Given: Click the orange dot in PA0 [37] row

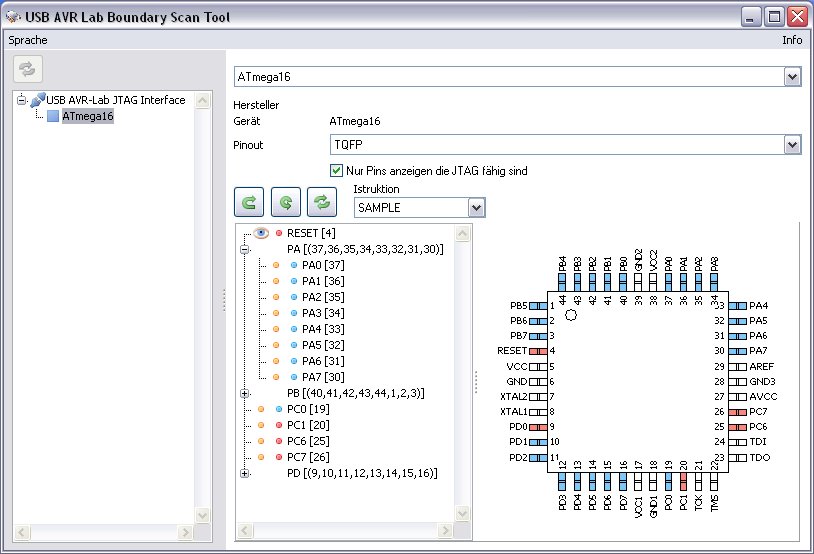Looking at the screenshot, I should (276, 265).
